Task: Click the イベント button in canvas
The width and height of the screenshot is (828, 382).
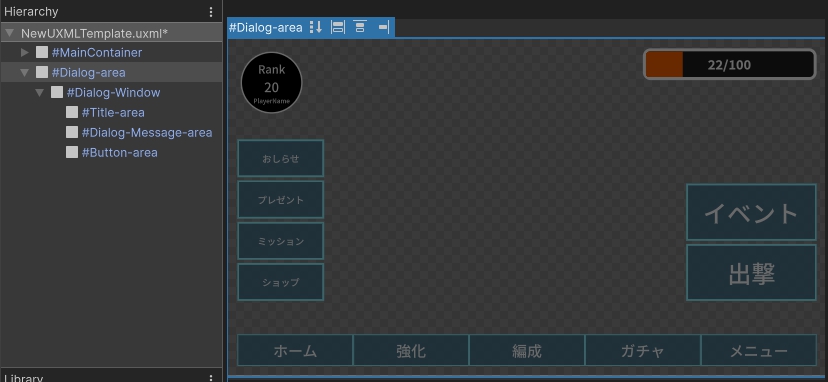Action: pos(751,212)
